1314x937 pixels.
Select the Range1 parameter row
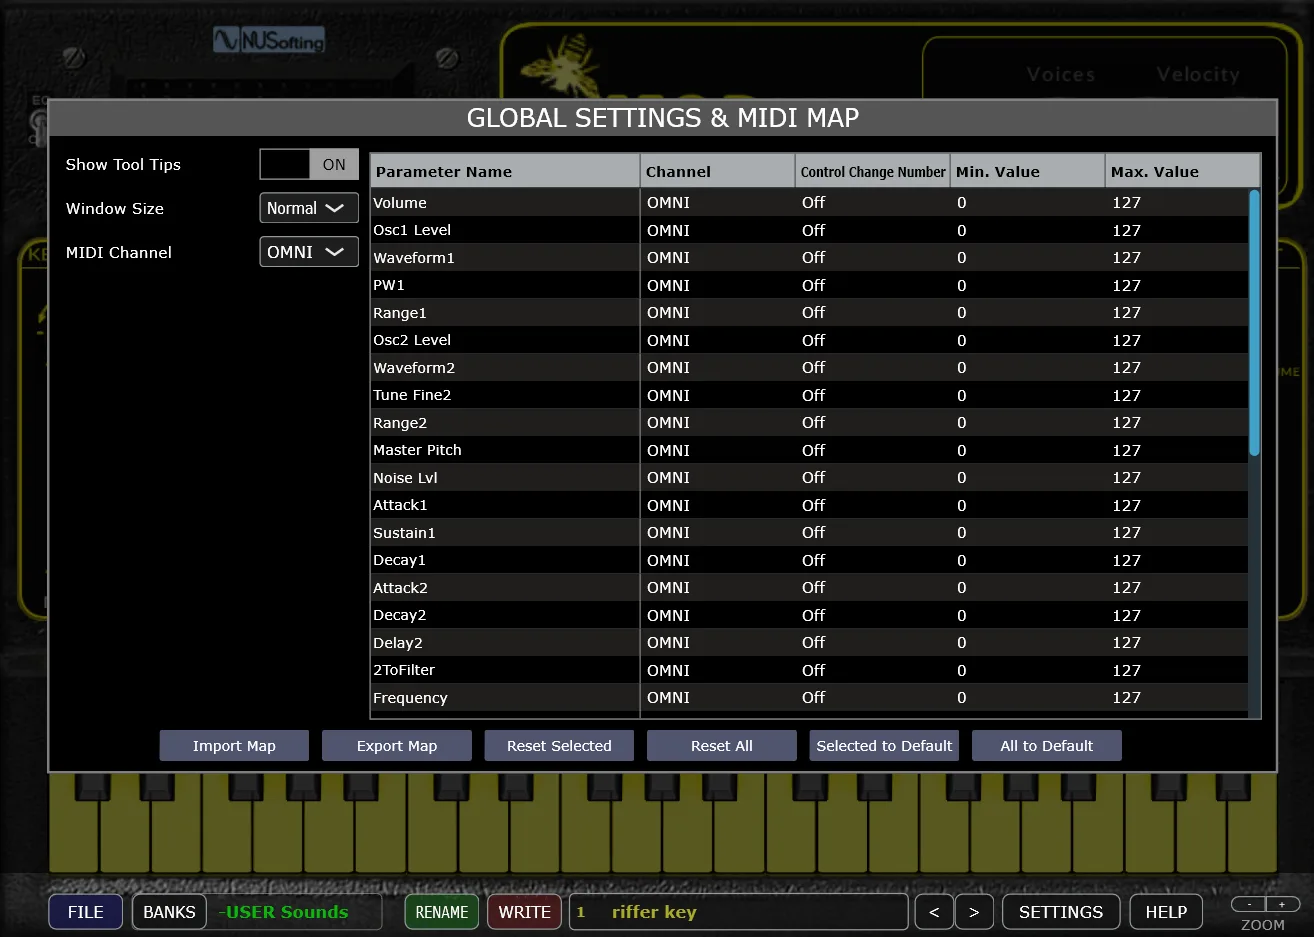pyautogui.click(x=809, y=313)
